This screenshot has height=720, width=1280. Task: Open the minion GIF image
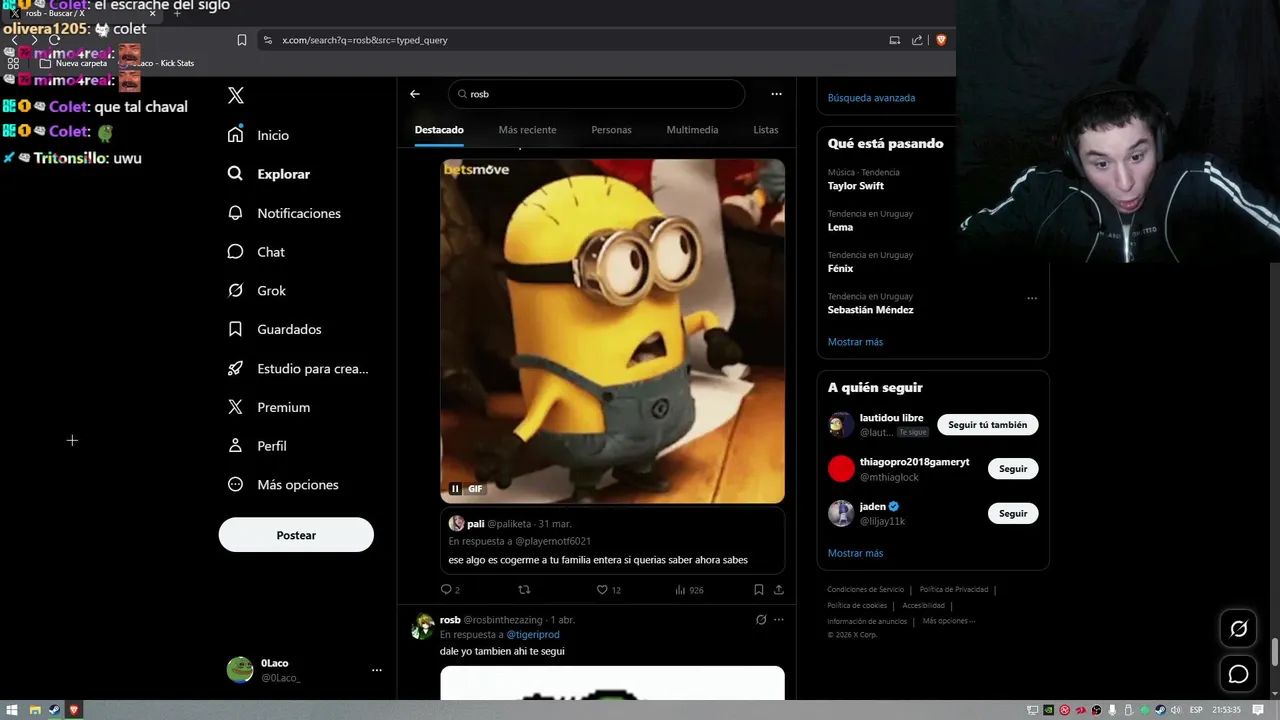coord(612,331)
